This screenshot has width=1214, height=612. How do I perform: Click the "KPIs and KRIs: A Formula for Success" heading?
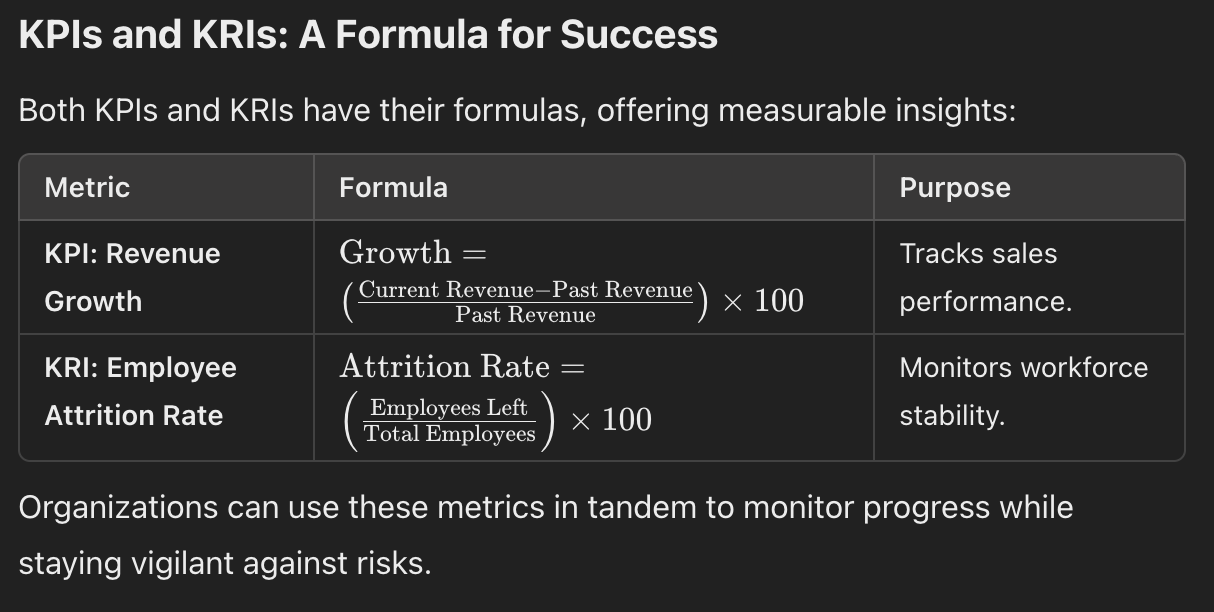368,35
